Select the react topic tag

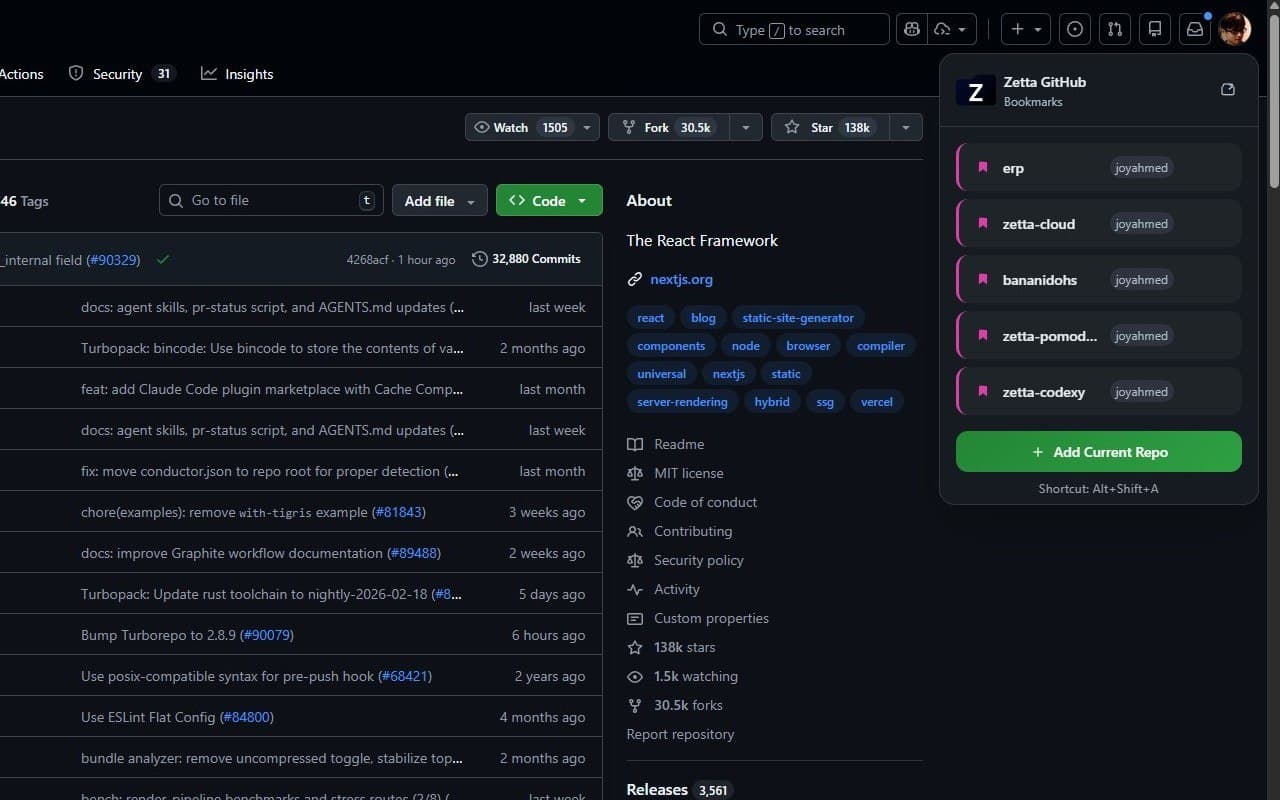point(650,318)
